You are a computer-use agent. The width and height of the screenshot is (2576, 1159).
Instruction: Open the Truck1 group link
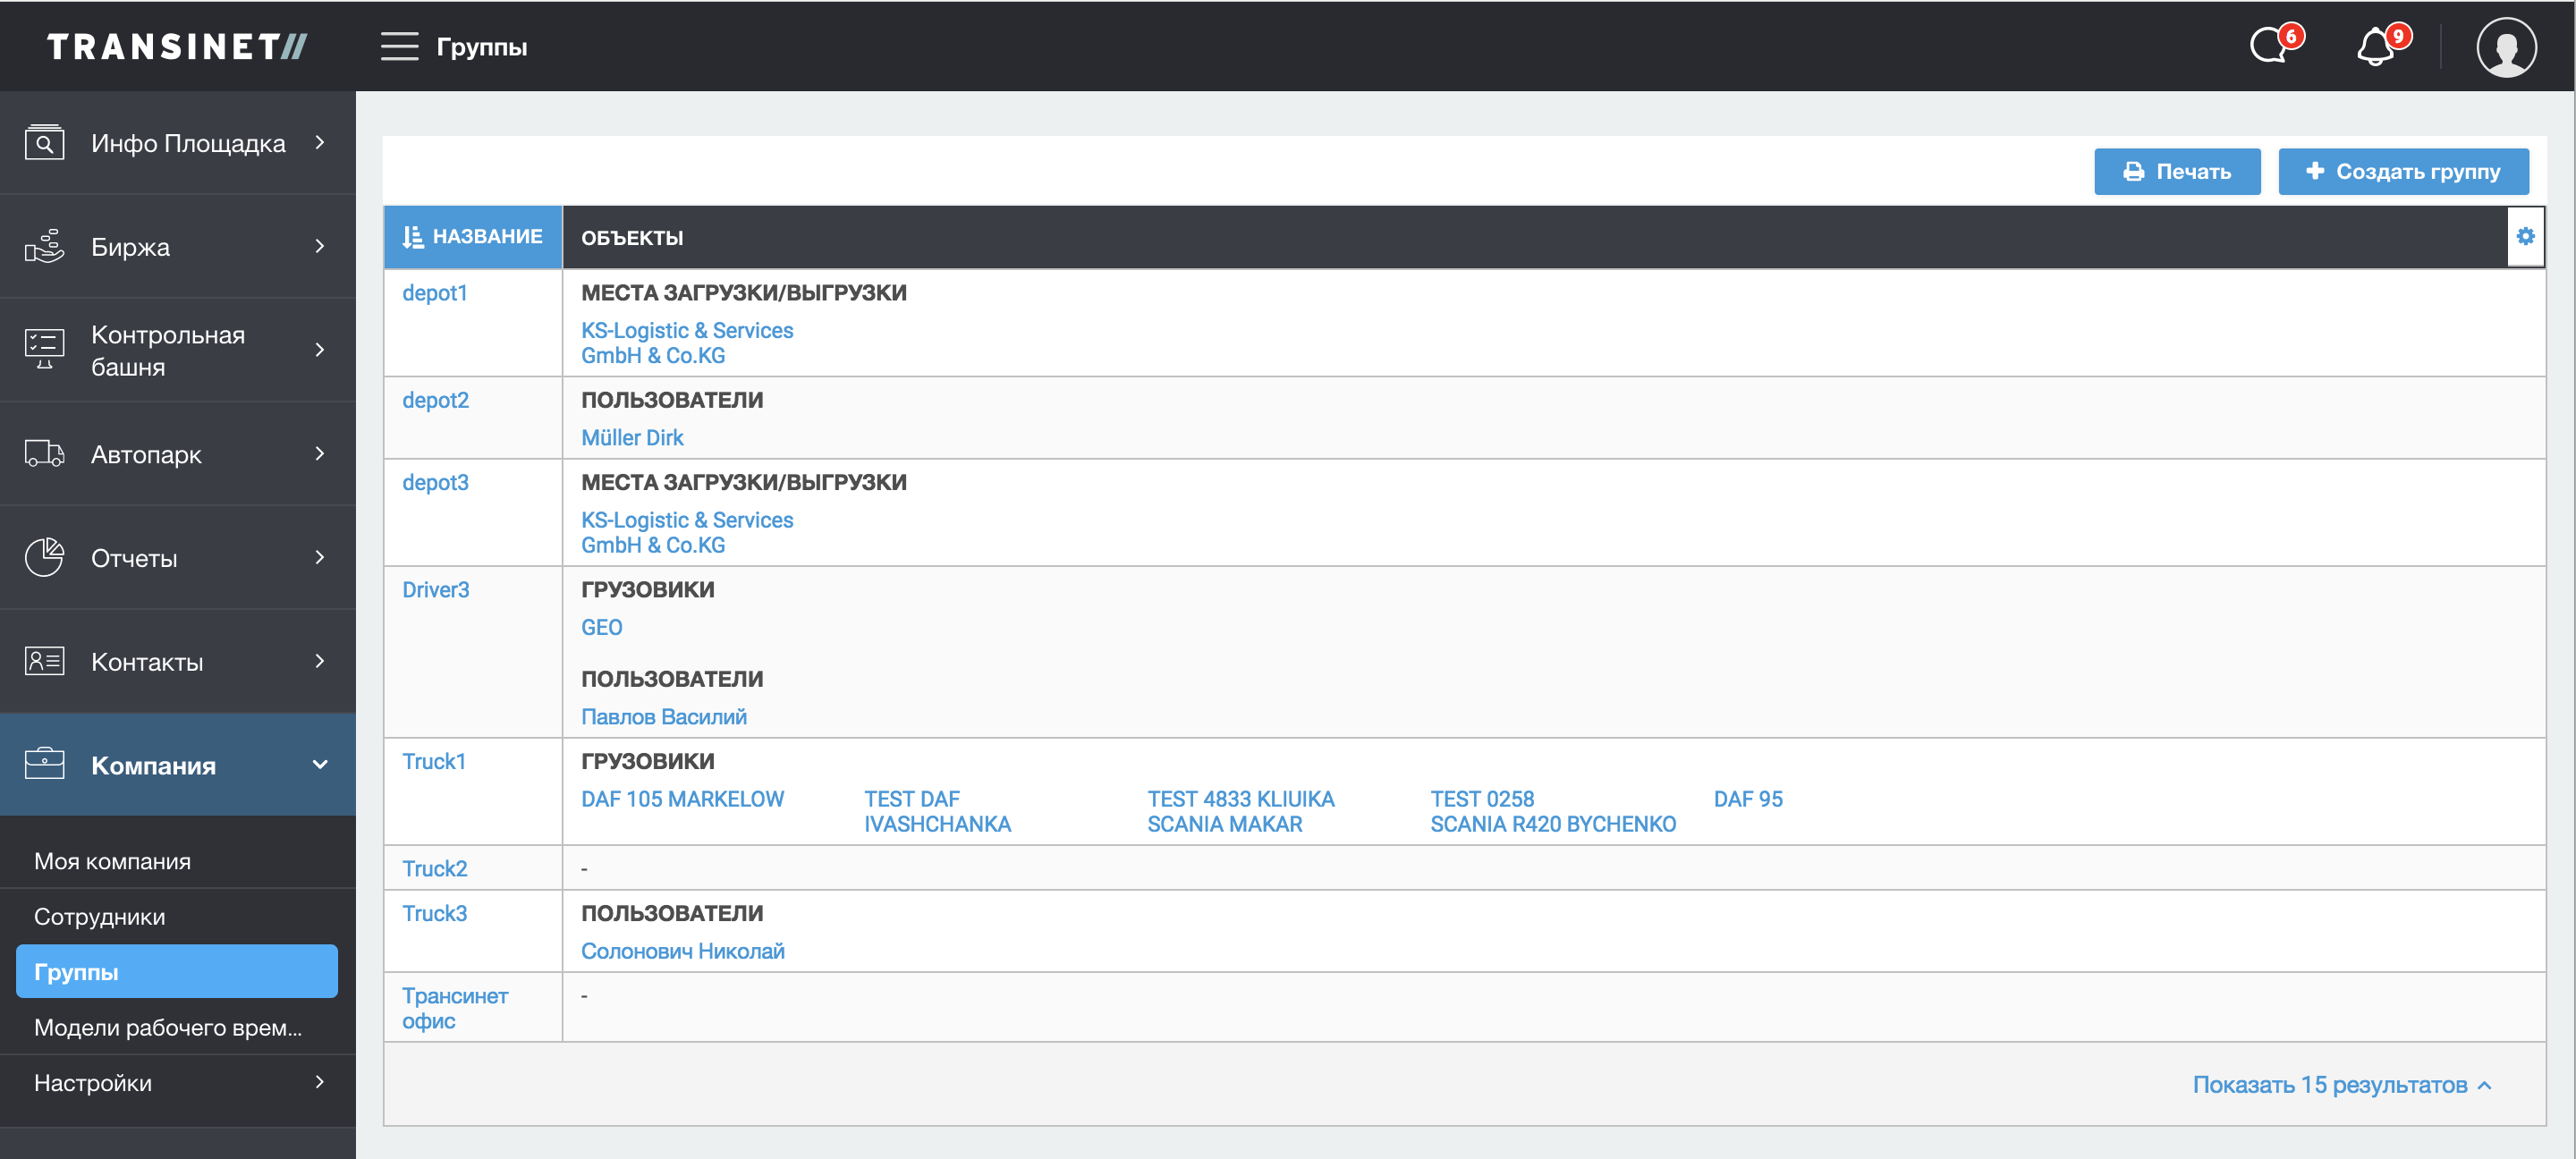coord(434,761)
